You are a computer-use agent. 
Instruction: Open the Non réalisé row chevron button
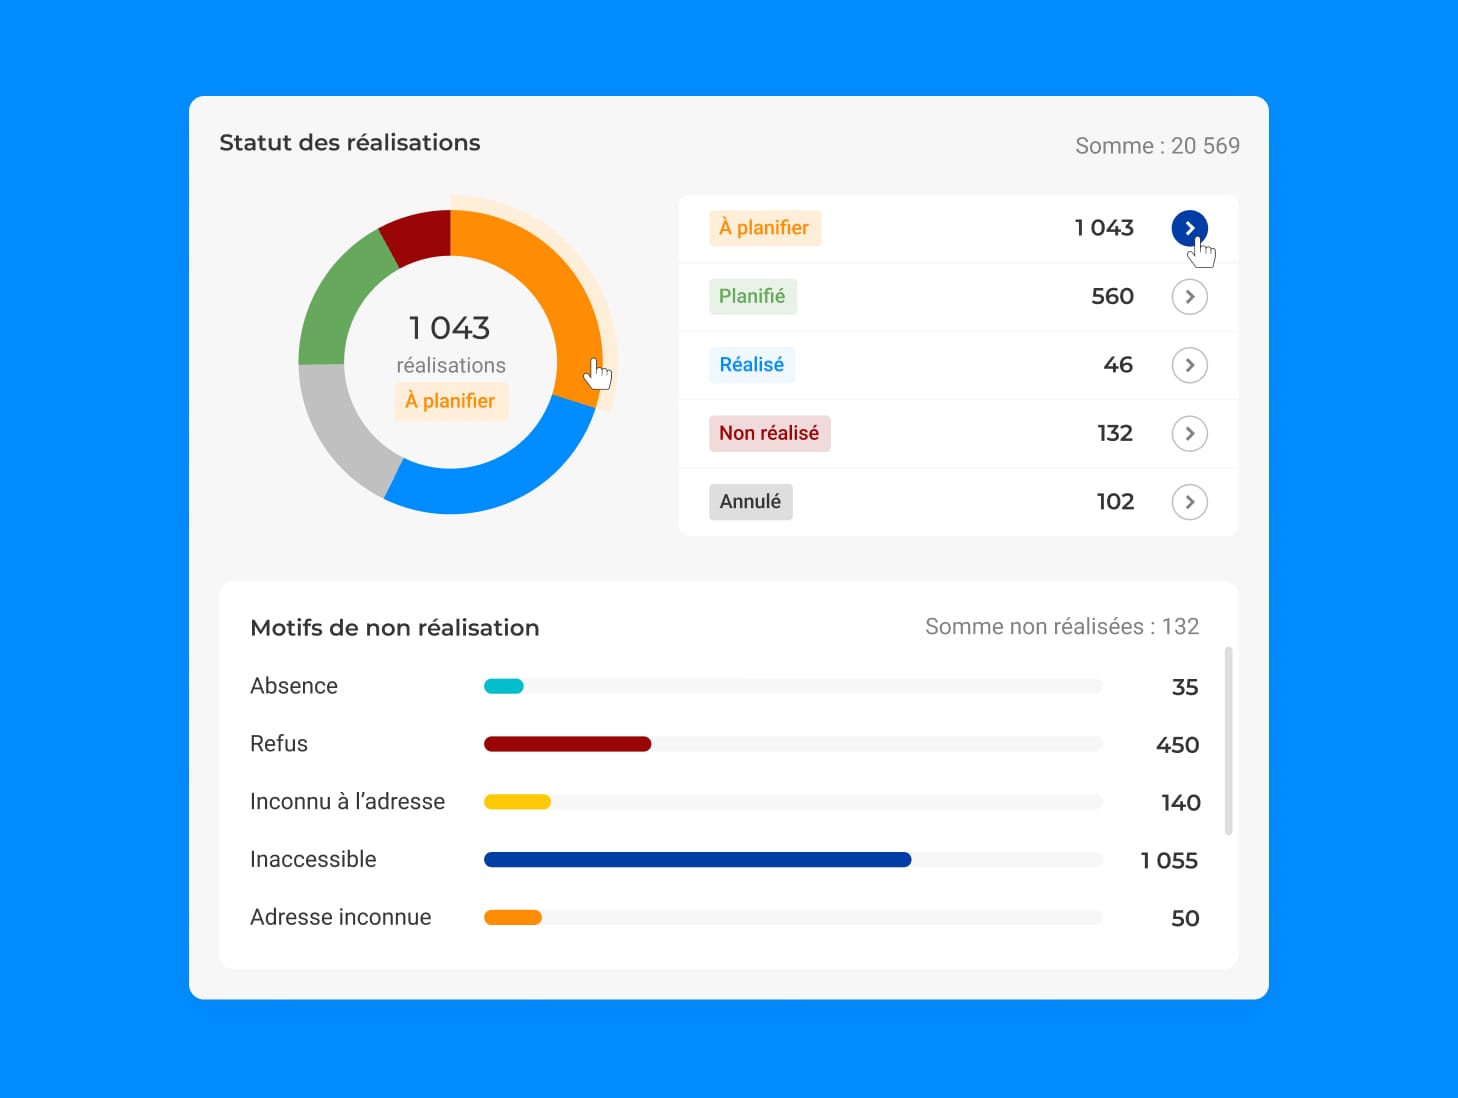1189,433
